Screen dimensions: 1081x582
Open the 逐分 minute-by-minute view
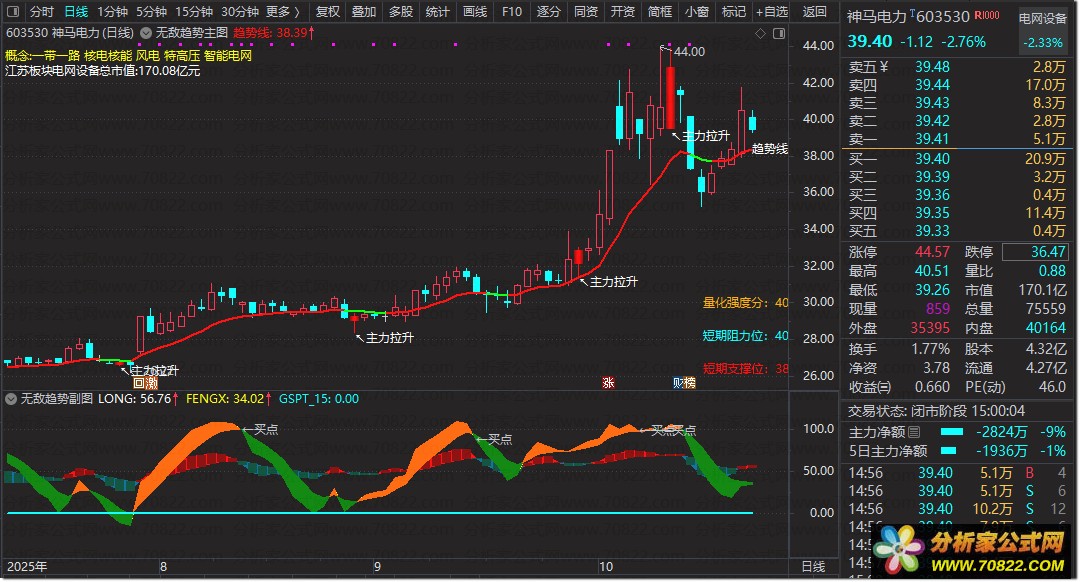point(549,12)
